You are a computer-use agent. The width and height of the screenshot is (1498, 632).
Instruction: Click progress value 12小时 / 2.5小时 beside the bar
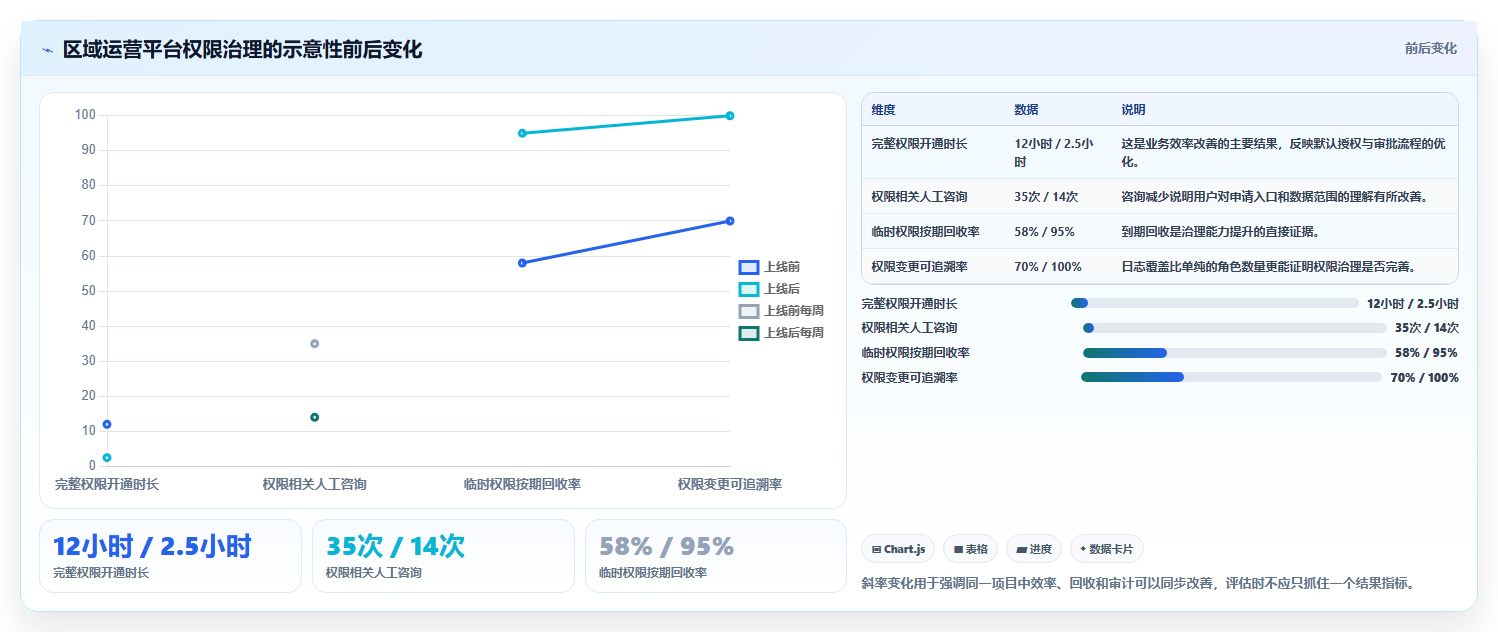(1413, 304)
